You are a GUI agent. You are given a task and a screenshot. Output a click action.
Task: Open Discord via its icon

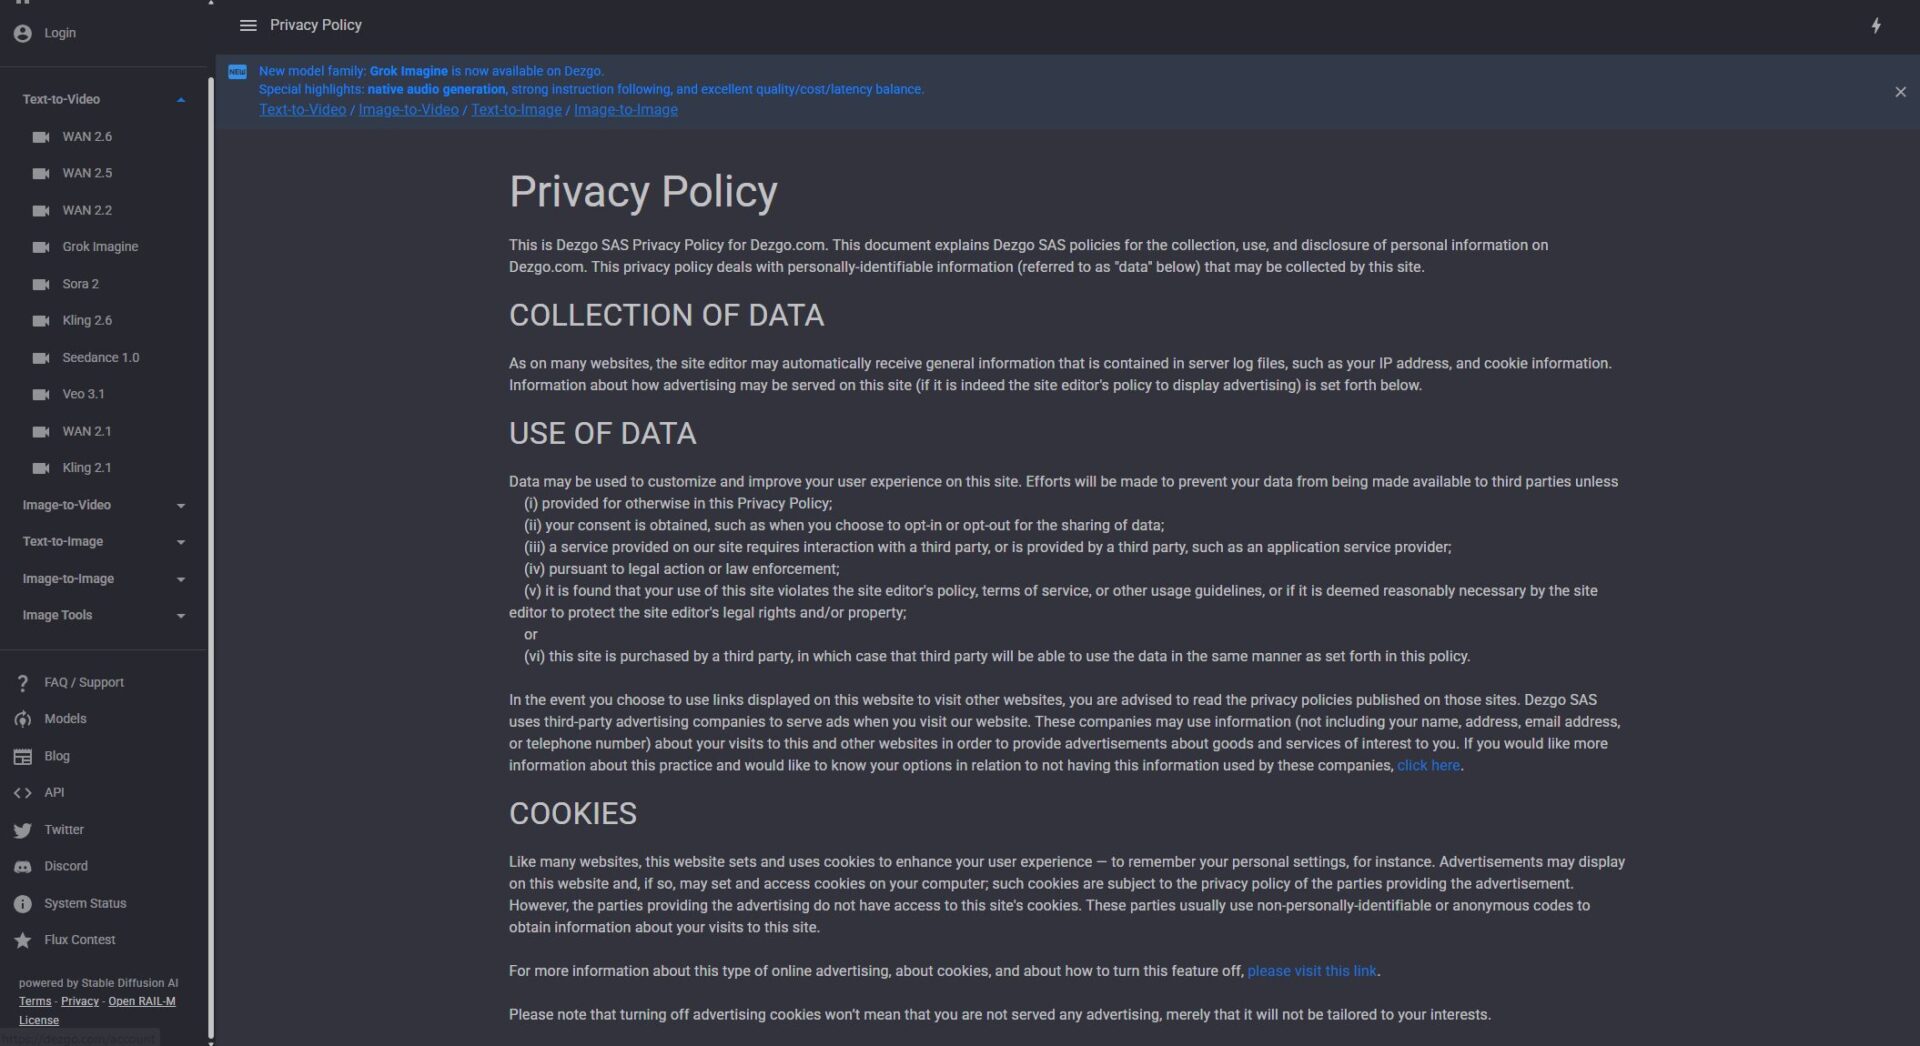23,867
